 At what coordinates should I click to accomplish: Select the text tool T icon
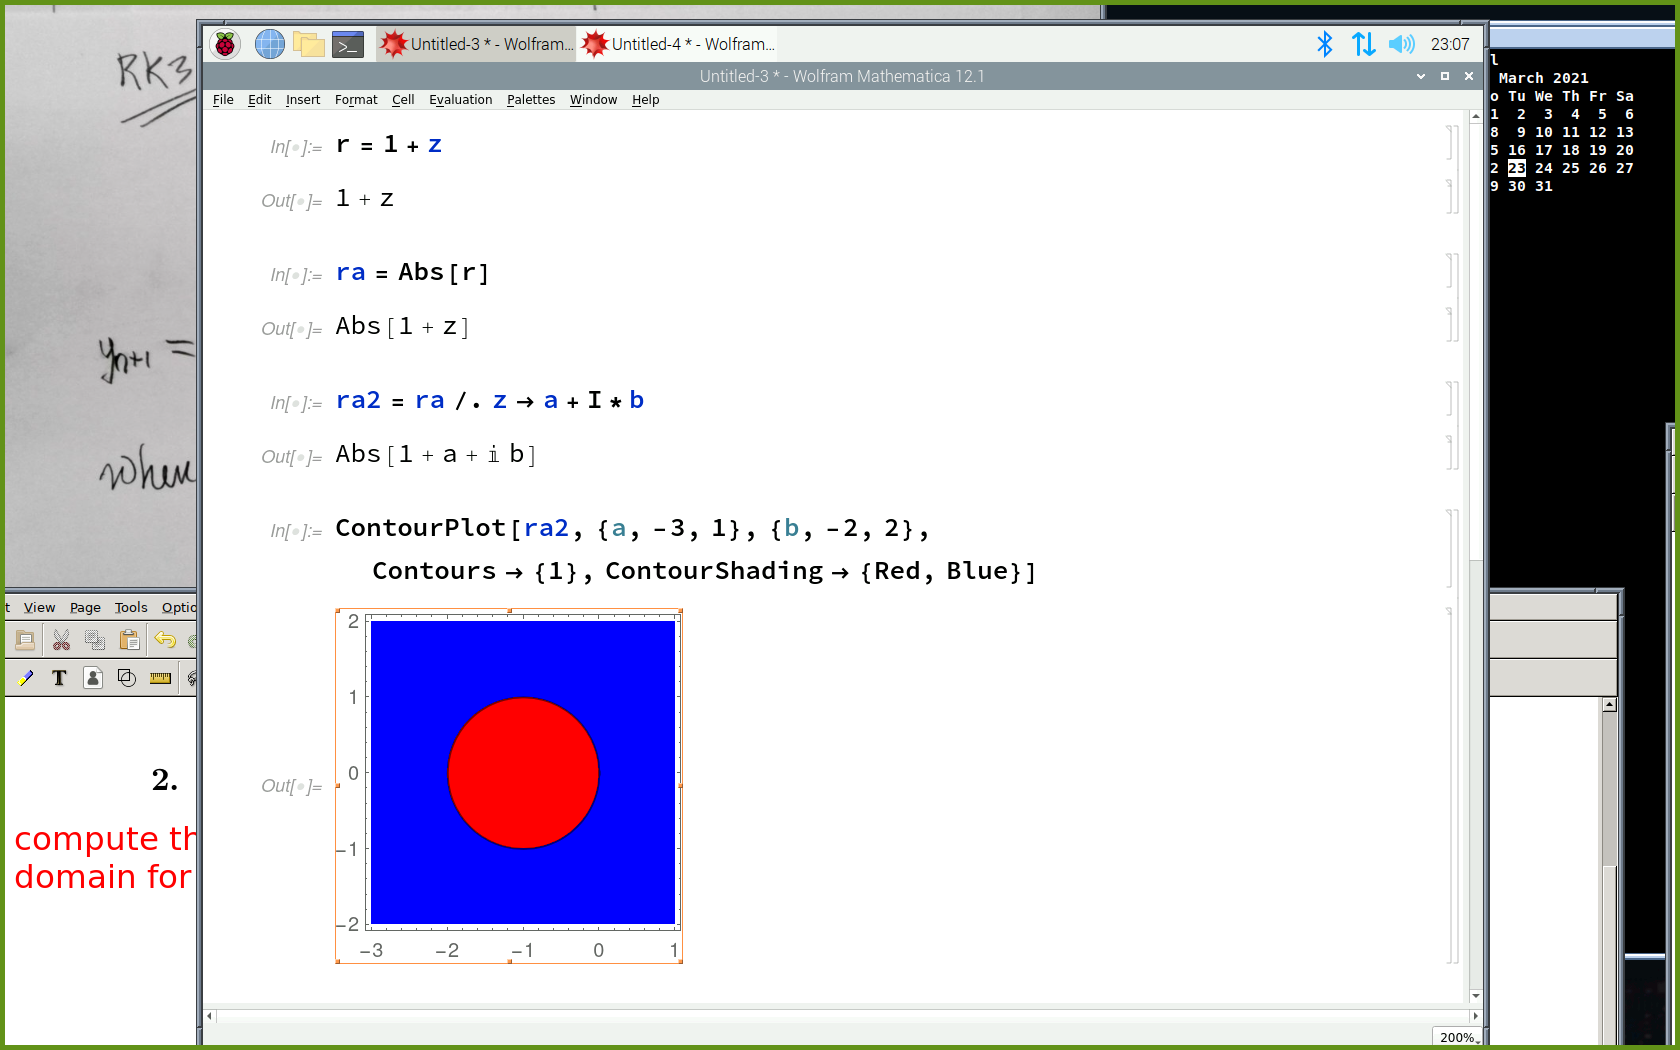[x=59, y=678]
